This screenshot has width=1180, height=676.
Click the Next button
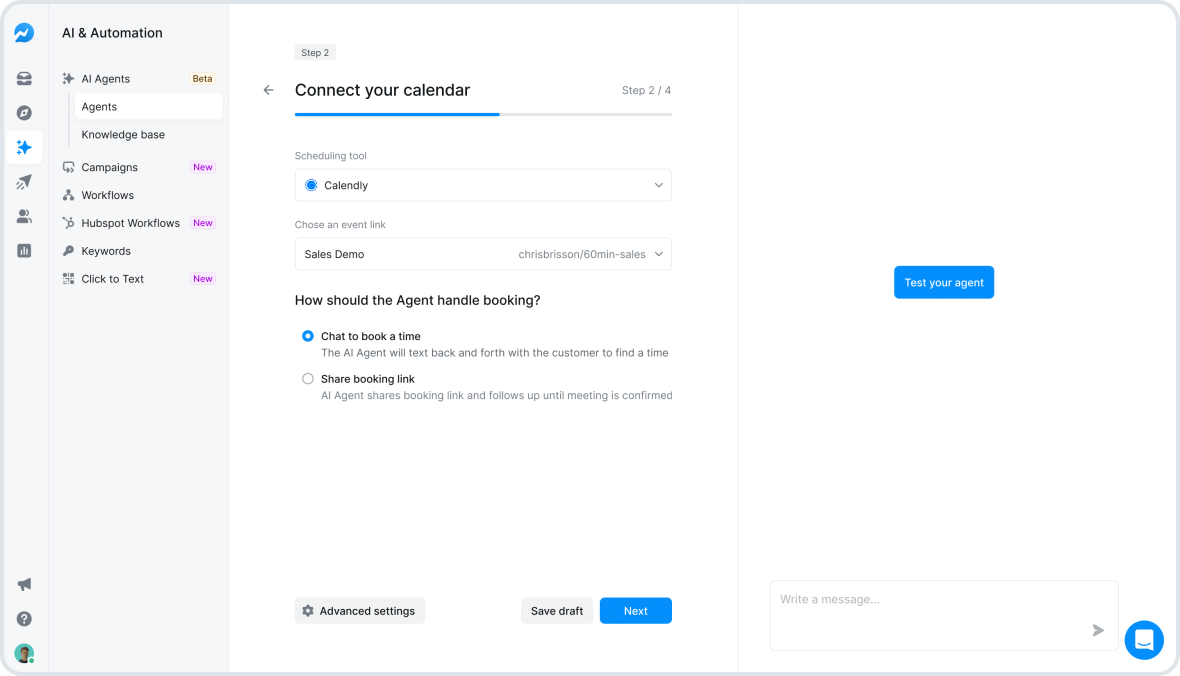click(635, 611)
